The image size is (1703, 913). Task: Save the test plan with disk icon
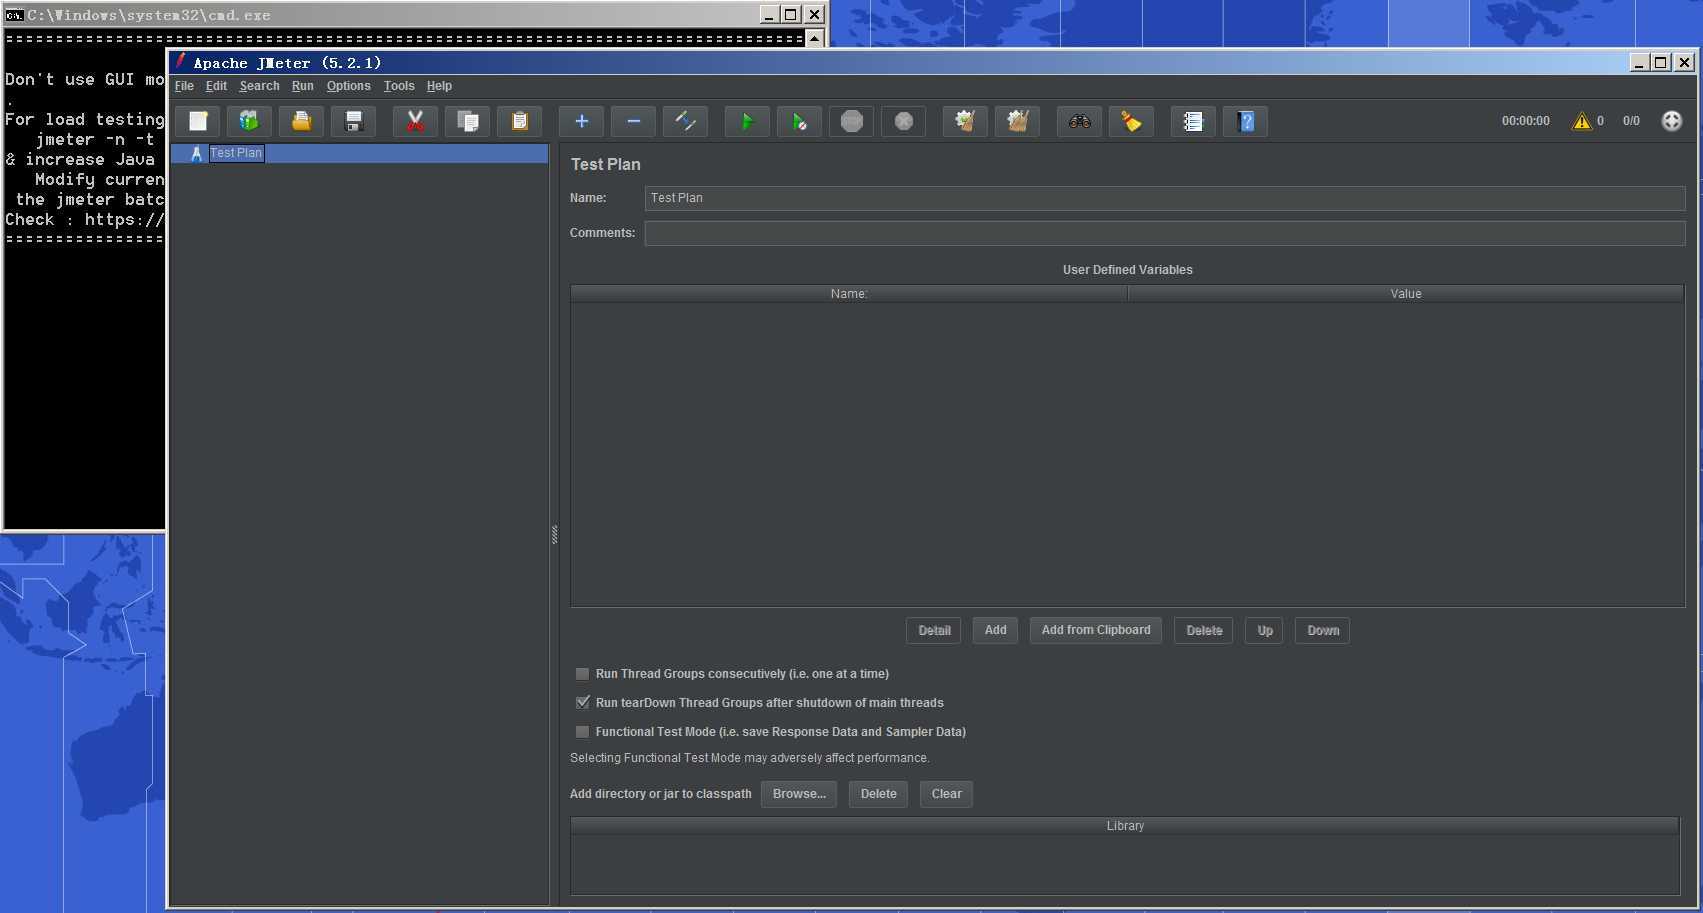click(353, 121)
